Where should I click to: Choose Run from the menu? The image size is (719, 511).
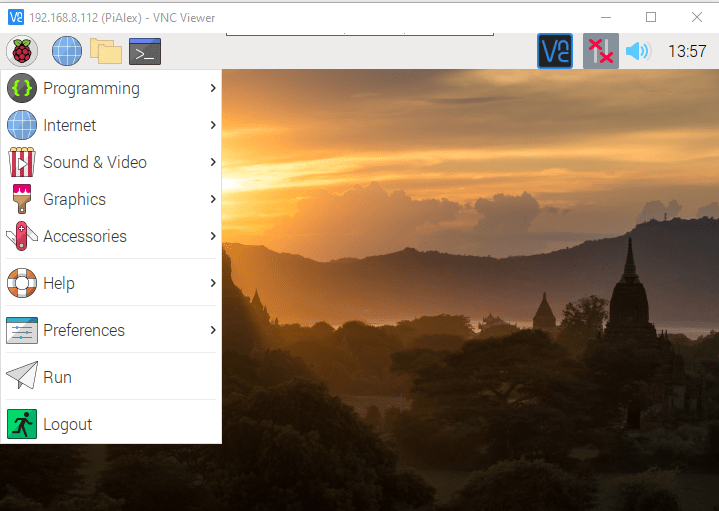(111, 377)
